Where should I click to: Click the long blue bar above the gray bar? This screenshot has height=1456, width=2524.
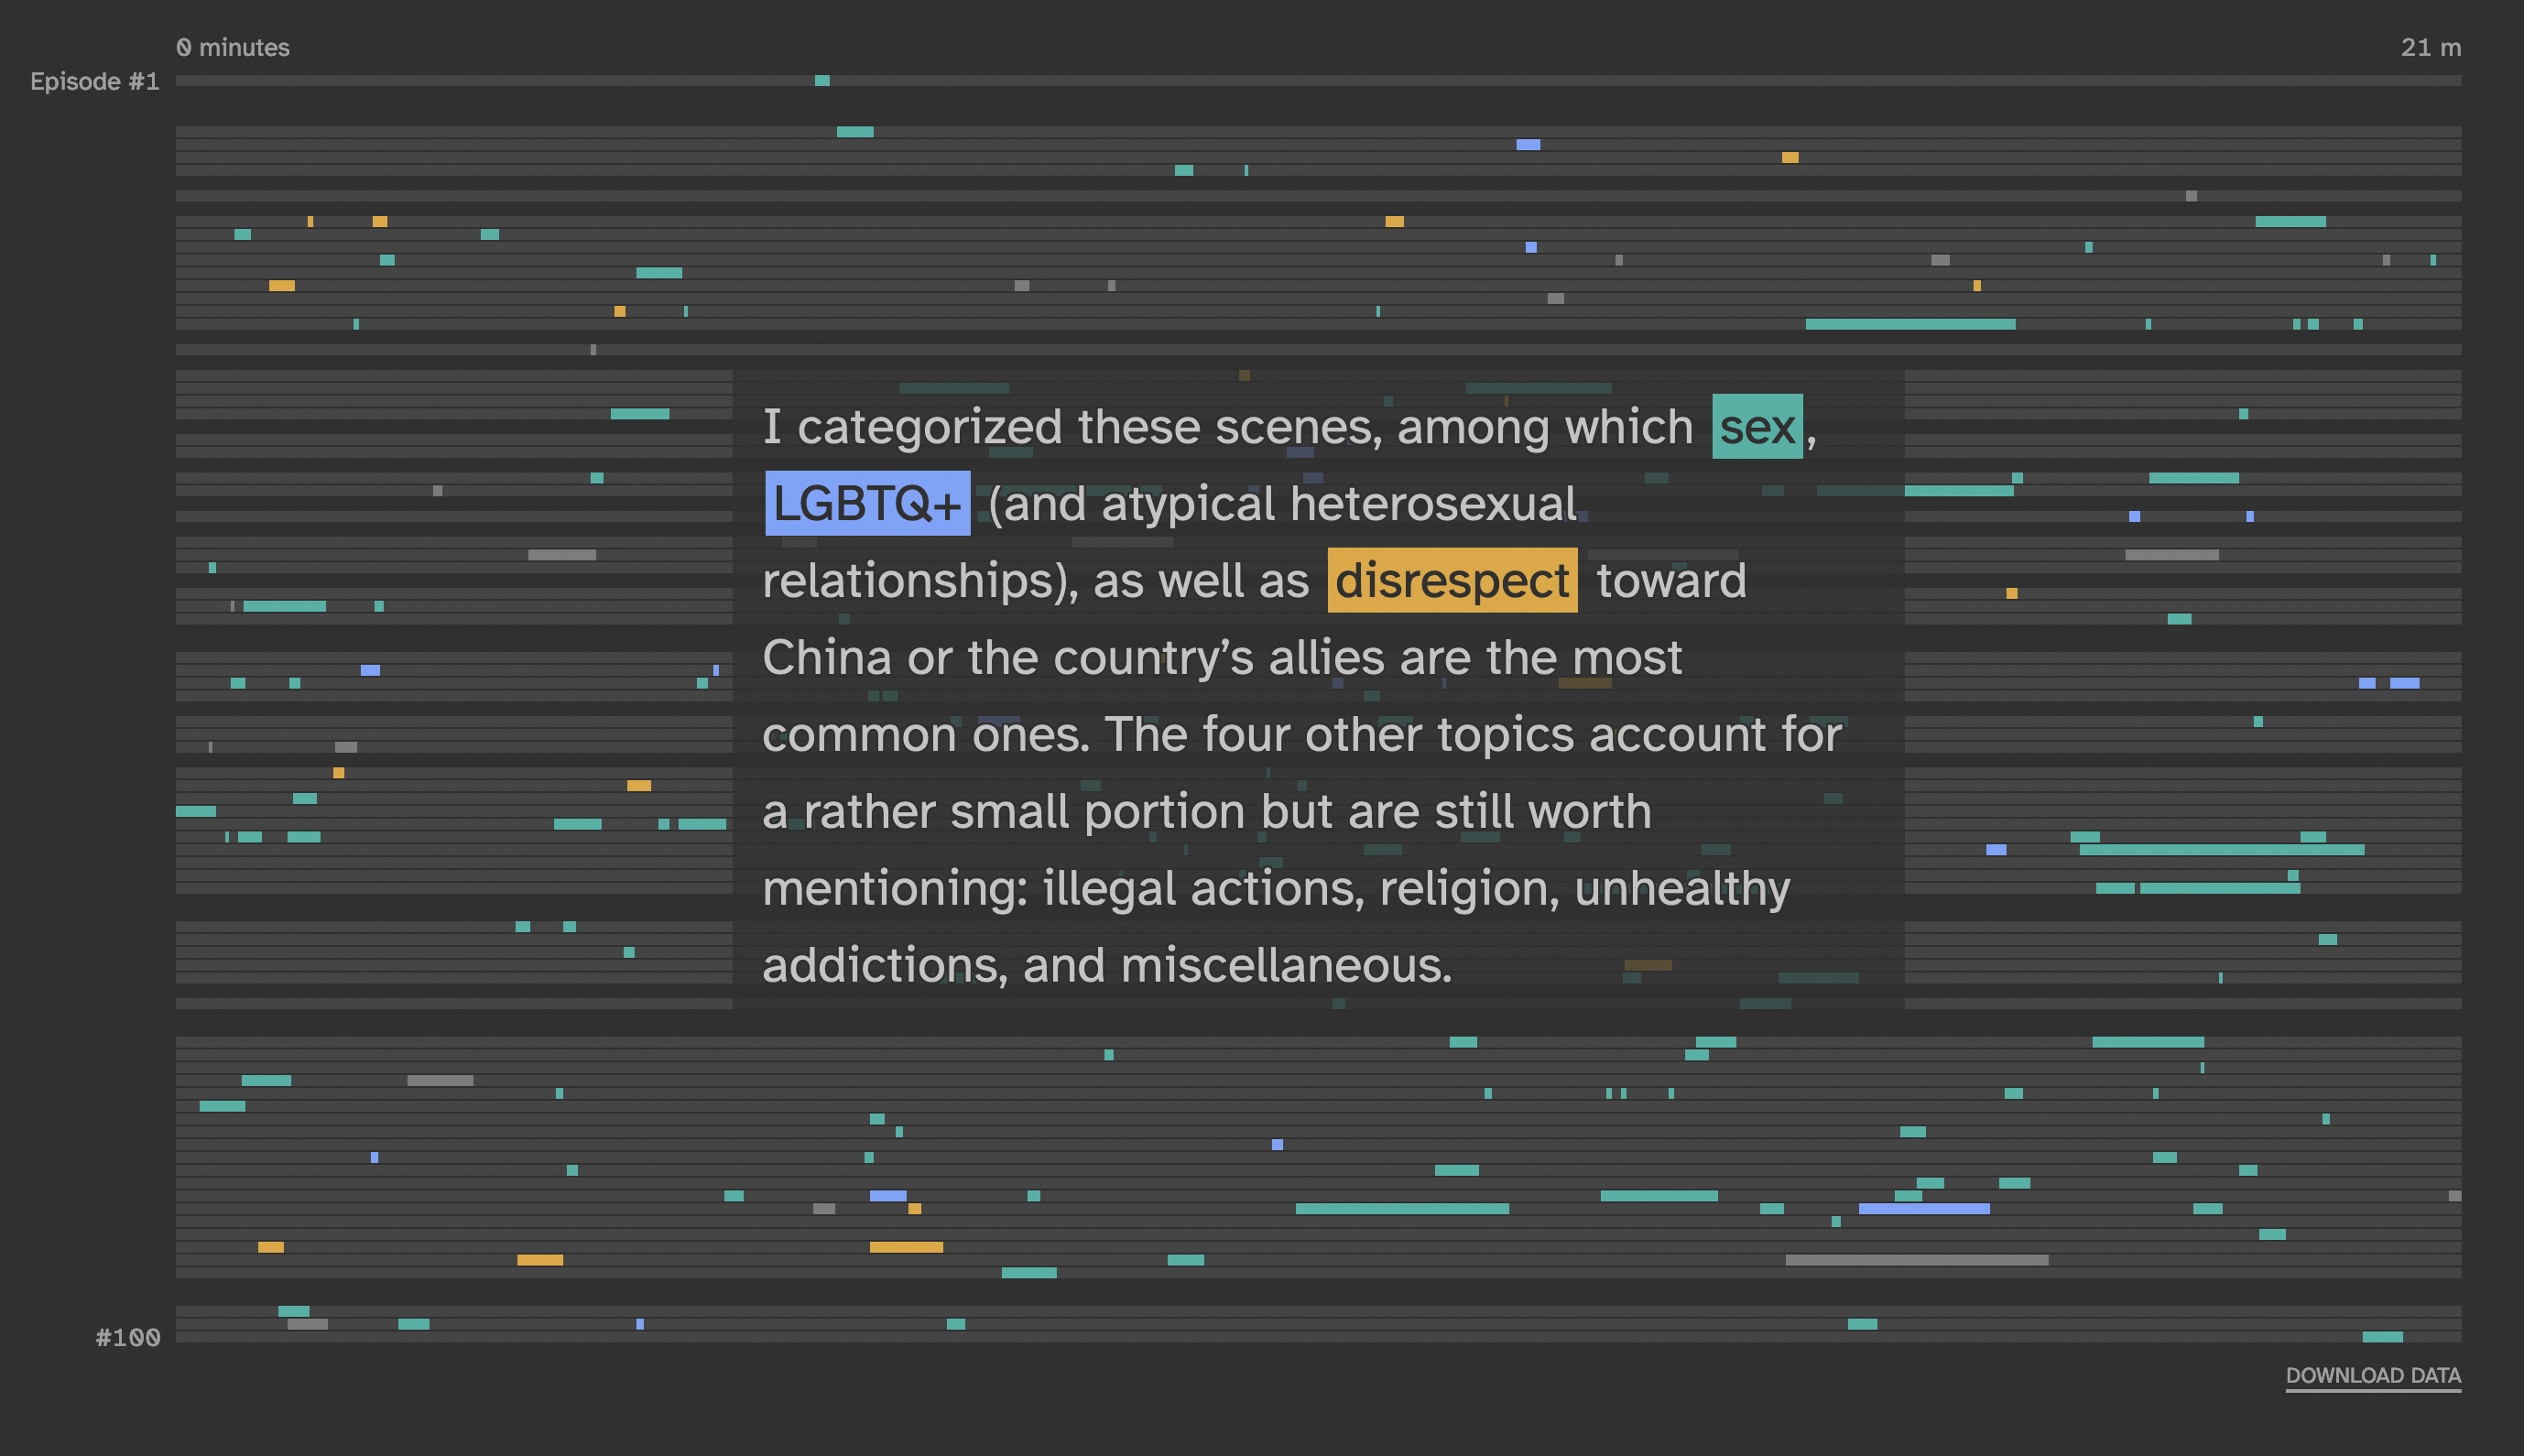[1923, 1209]
